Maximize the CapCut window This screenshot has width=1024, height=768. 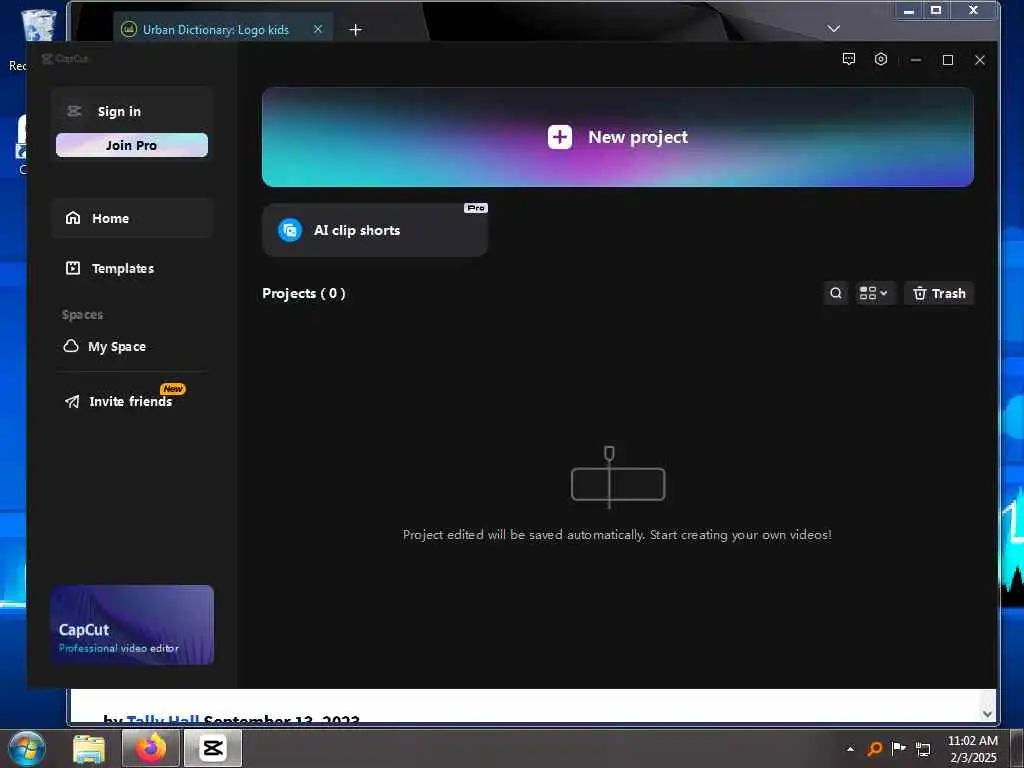coord(948,60)
